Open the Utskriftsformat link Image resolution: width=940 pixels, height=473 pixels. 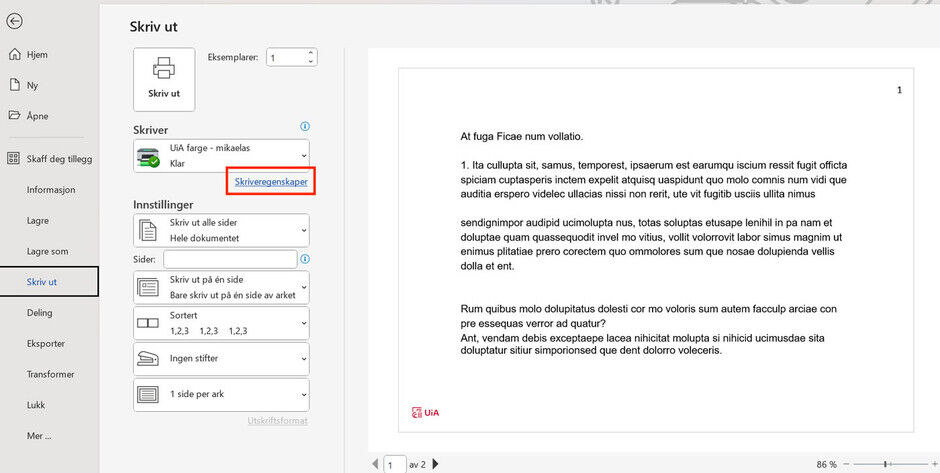(x=278, y=421)
